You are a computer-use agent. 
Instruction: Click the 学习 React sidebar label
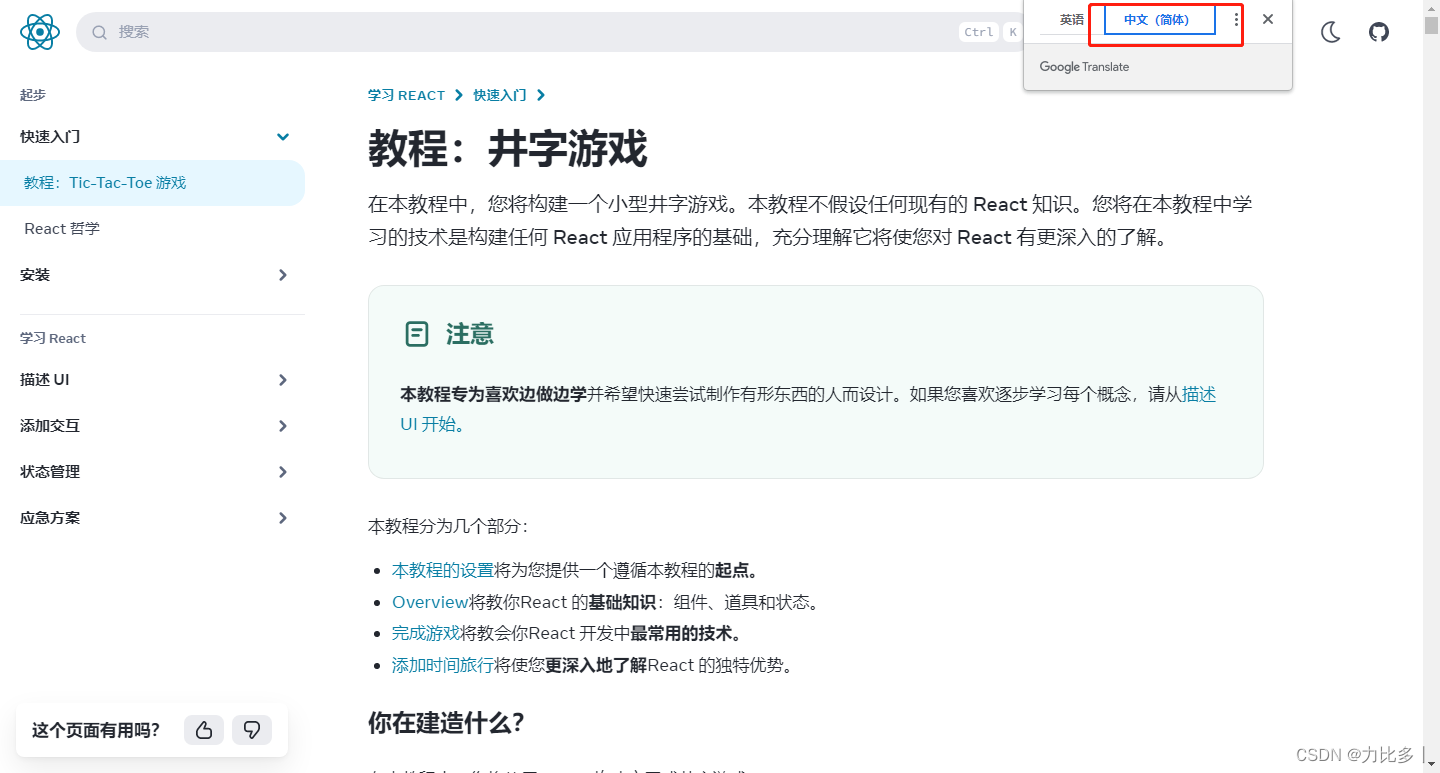pyautogui.click(x=53, y=338)
